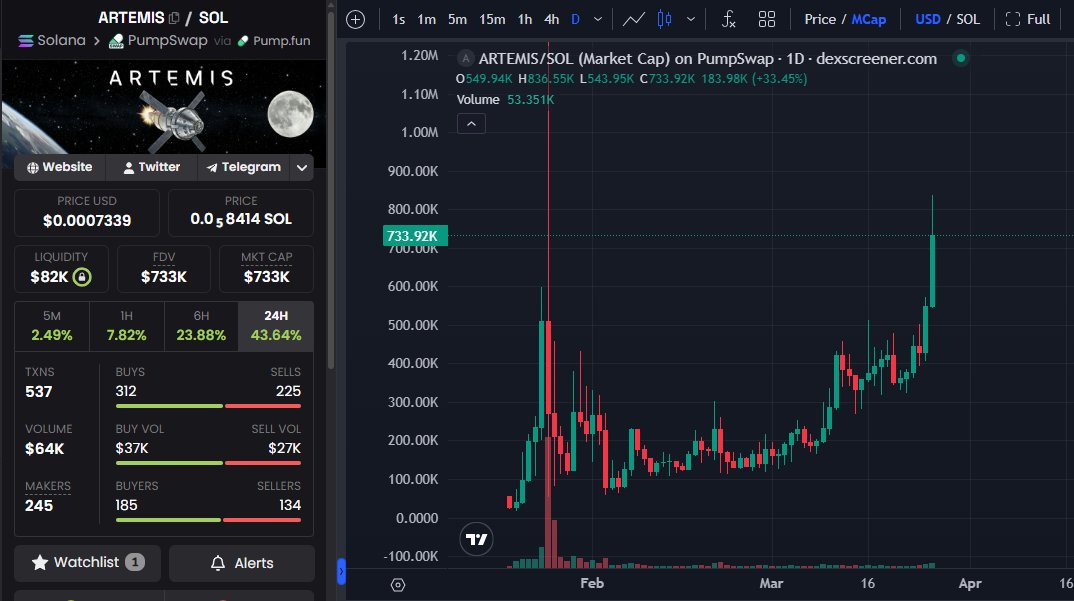This screenshot has height=601, width=1074.
Task: Click the Solana chain link
Action: click(x=52, y=40)
